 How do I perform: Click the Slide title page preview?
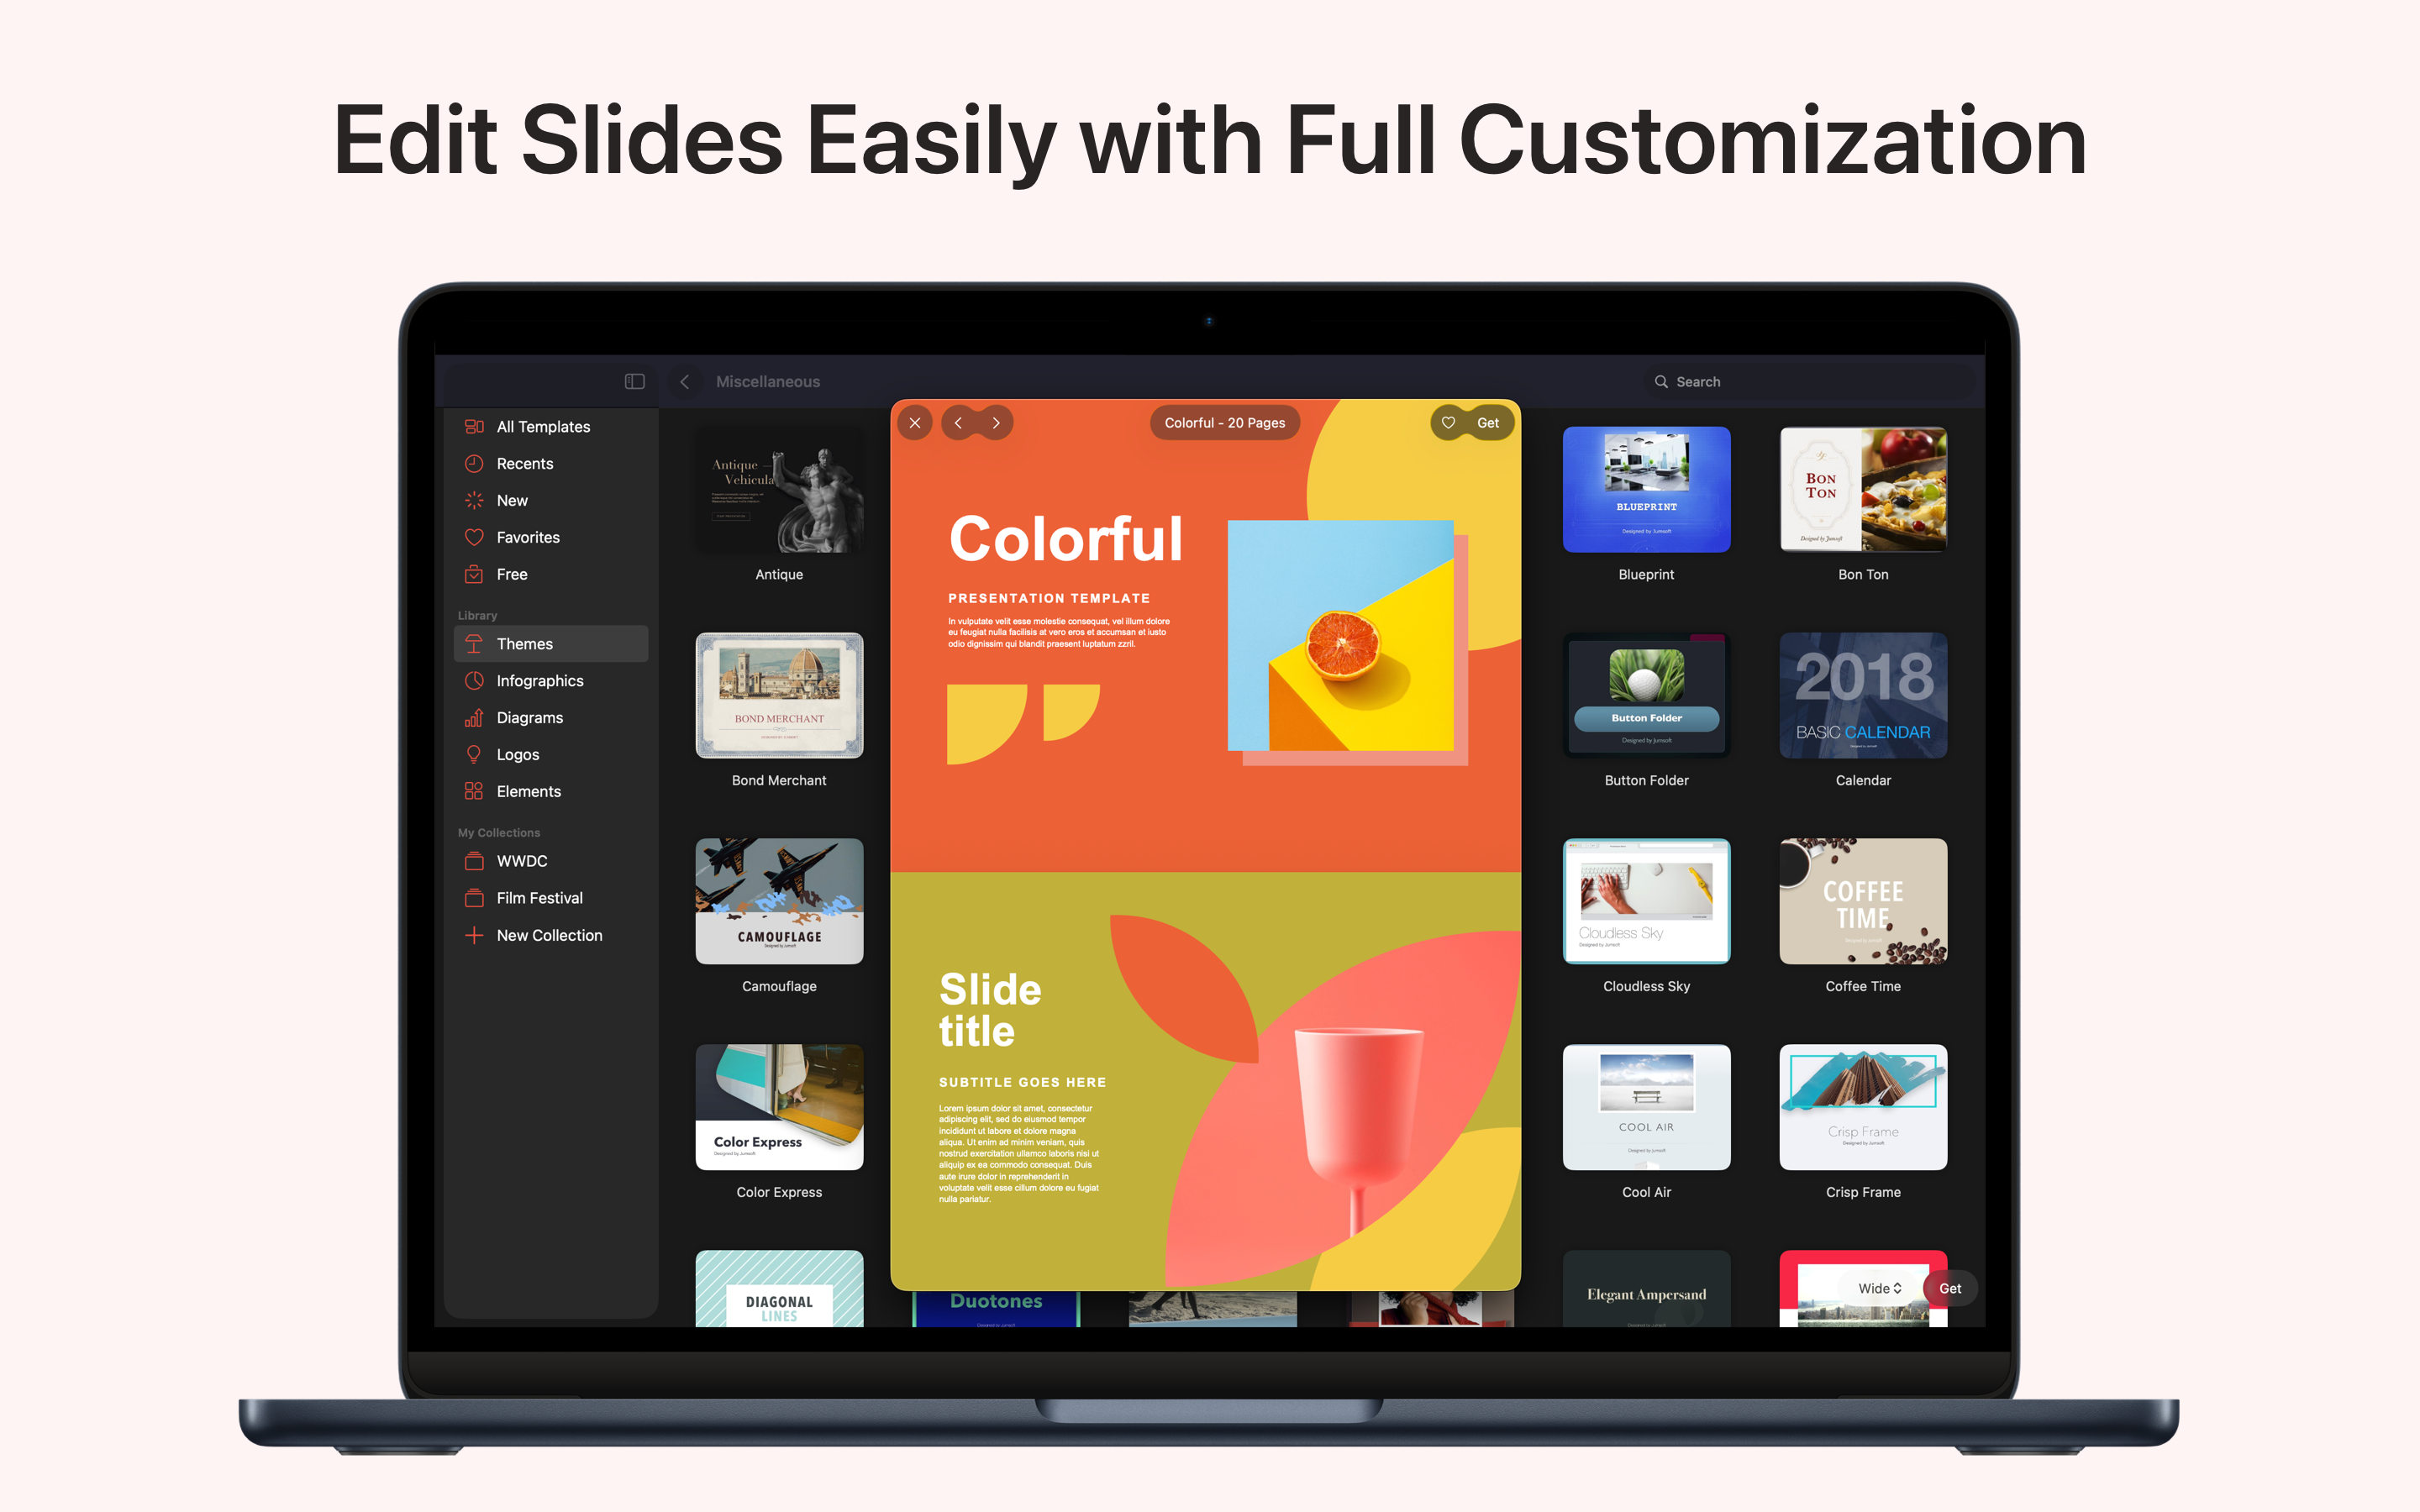(x=1205, y=1081)
